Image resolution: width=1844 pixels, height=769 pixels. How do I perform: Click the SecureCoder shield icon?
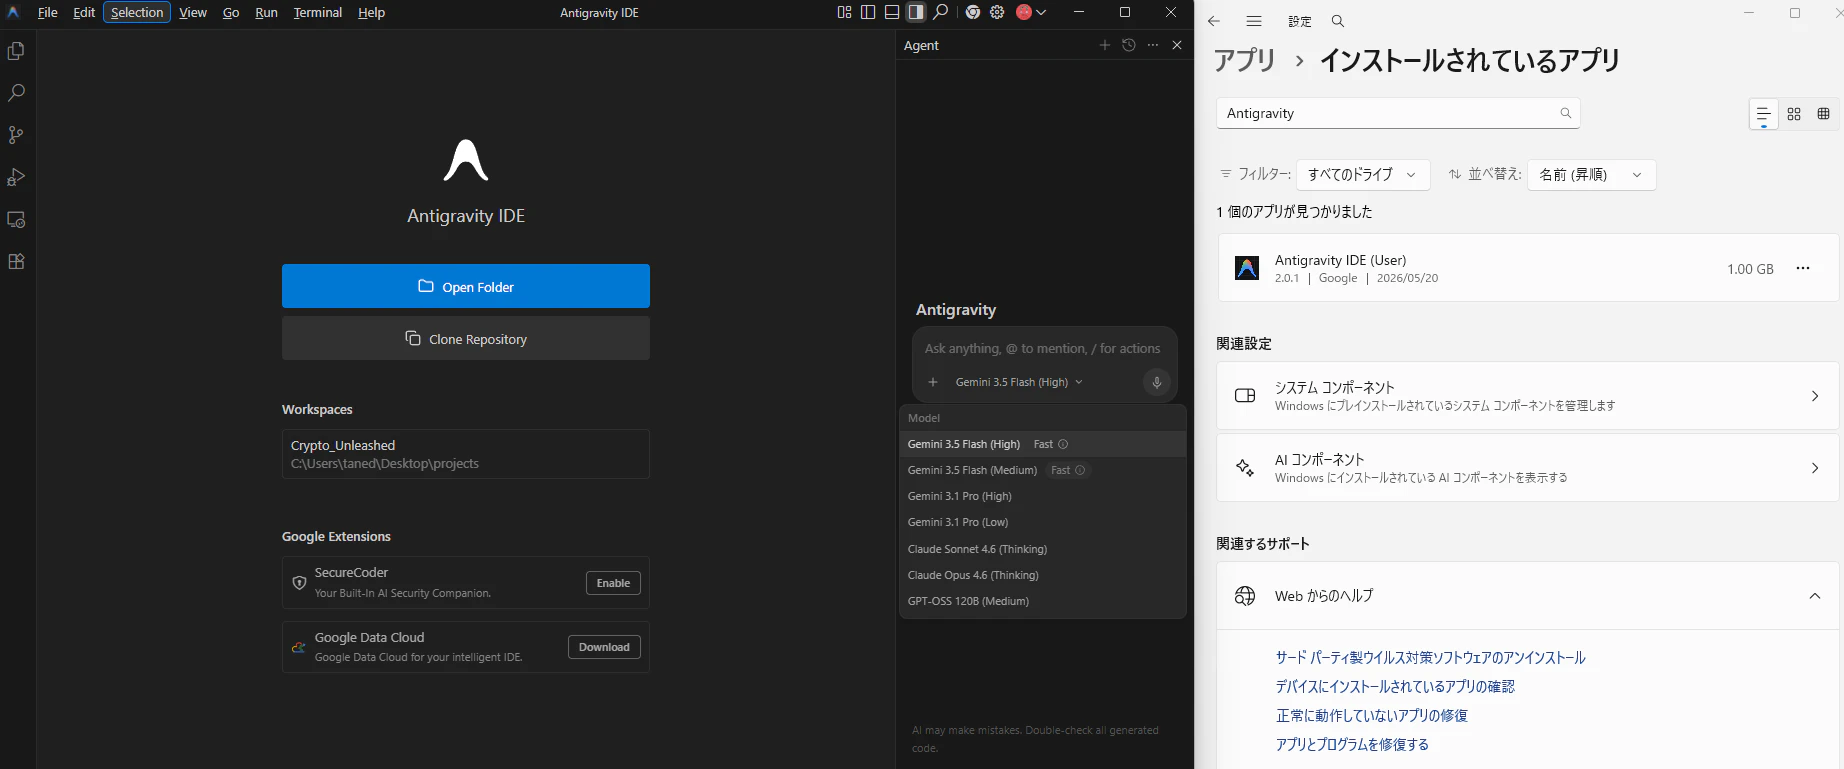point(299,582)
